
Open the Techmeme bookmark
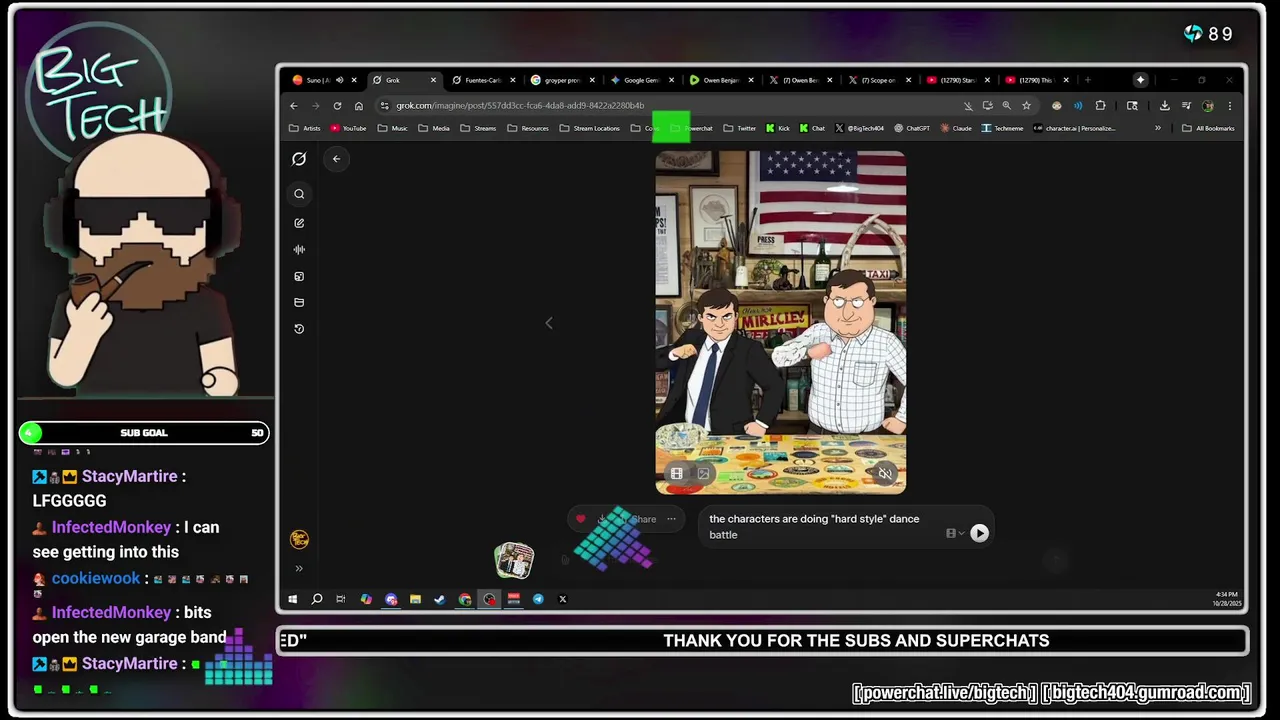click(x=1003, y=128)
